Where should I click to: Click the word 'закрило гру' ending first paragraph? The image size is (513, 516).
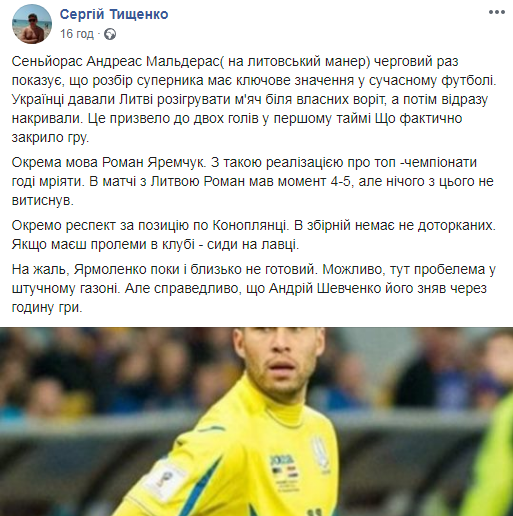tap(50, 138)
